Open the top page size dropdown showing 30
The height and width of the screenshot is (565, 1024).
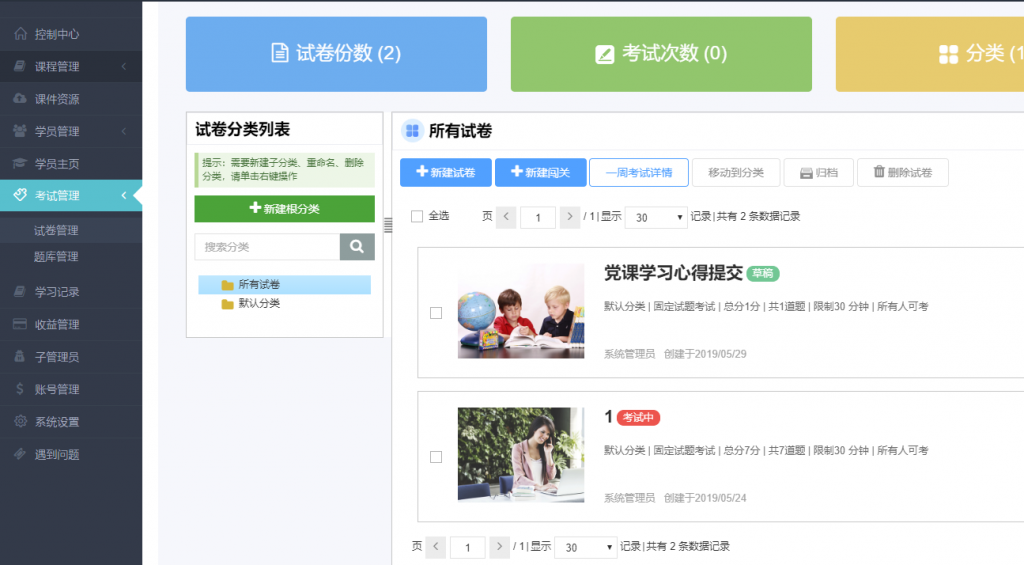click(x=656, y=218)
